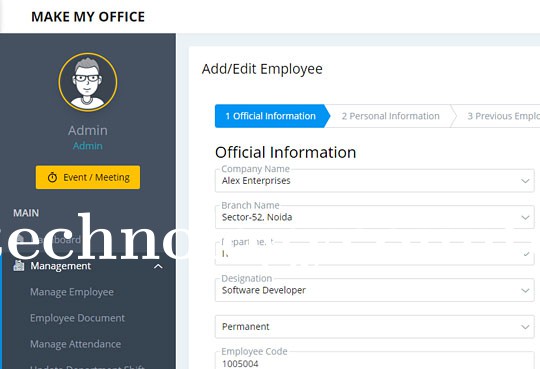Click the Official Information section heading

pos(285,152)
